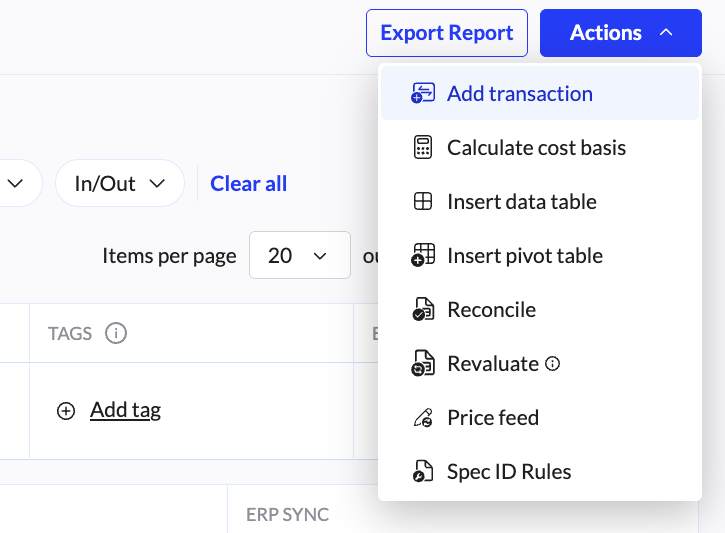Click the Export Report button
Viewport: 725px width, 533px height.
[x=447, y=33]
